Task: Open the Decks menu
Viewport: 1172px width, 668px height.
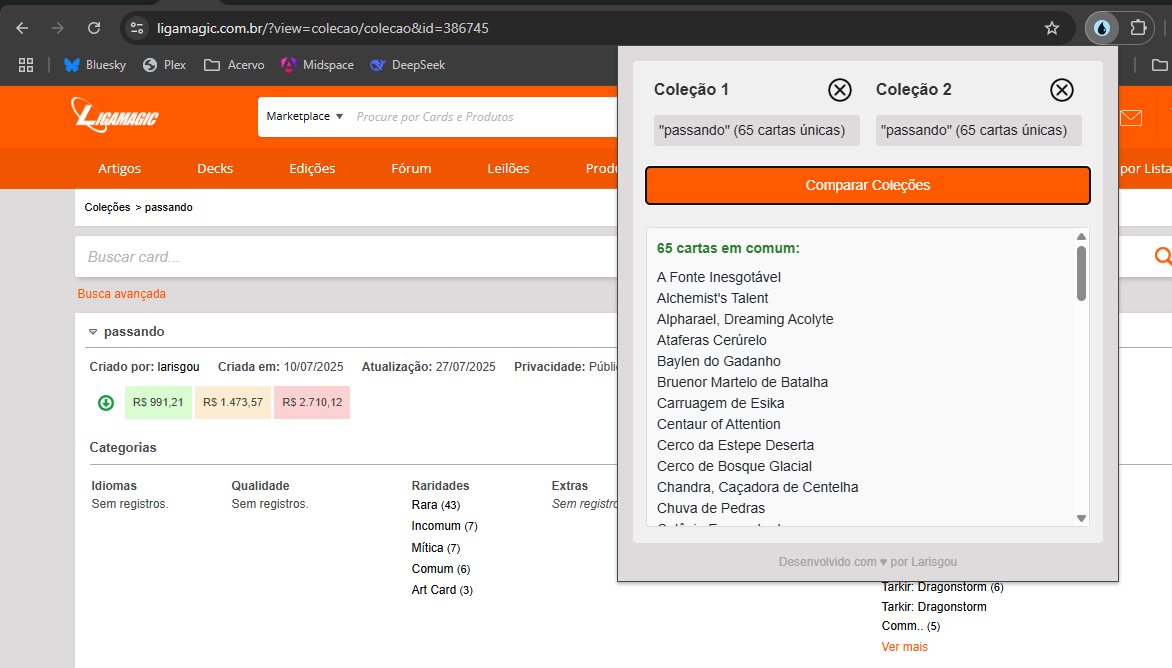Action: click(215, 169)
